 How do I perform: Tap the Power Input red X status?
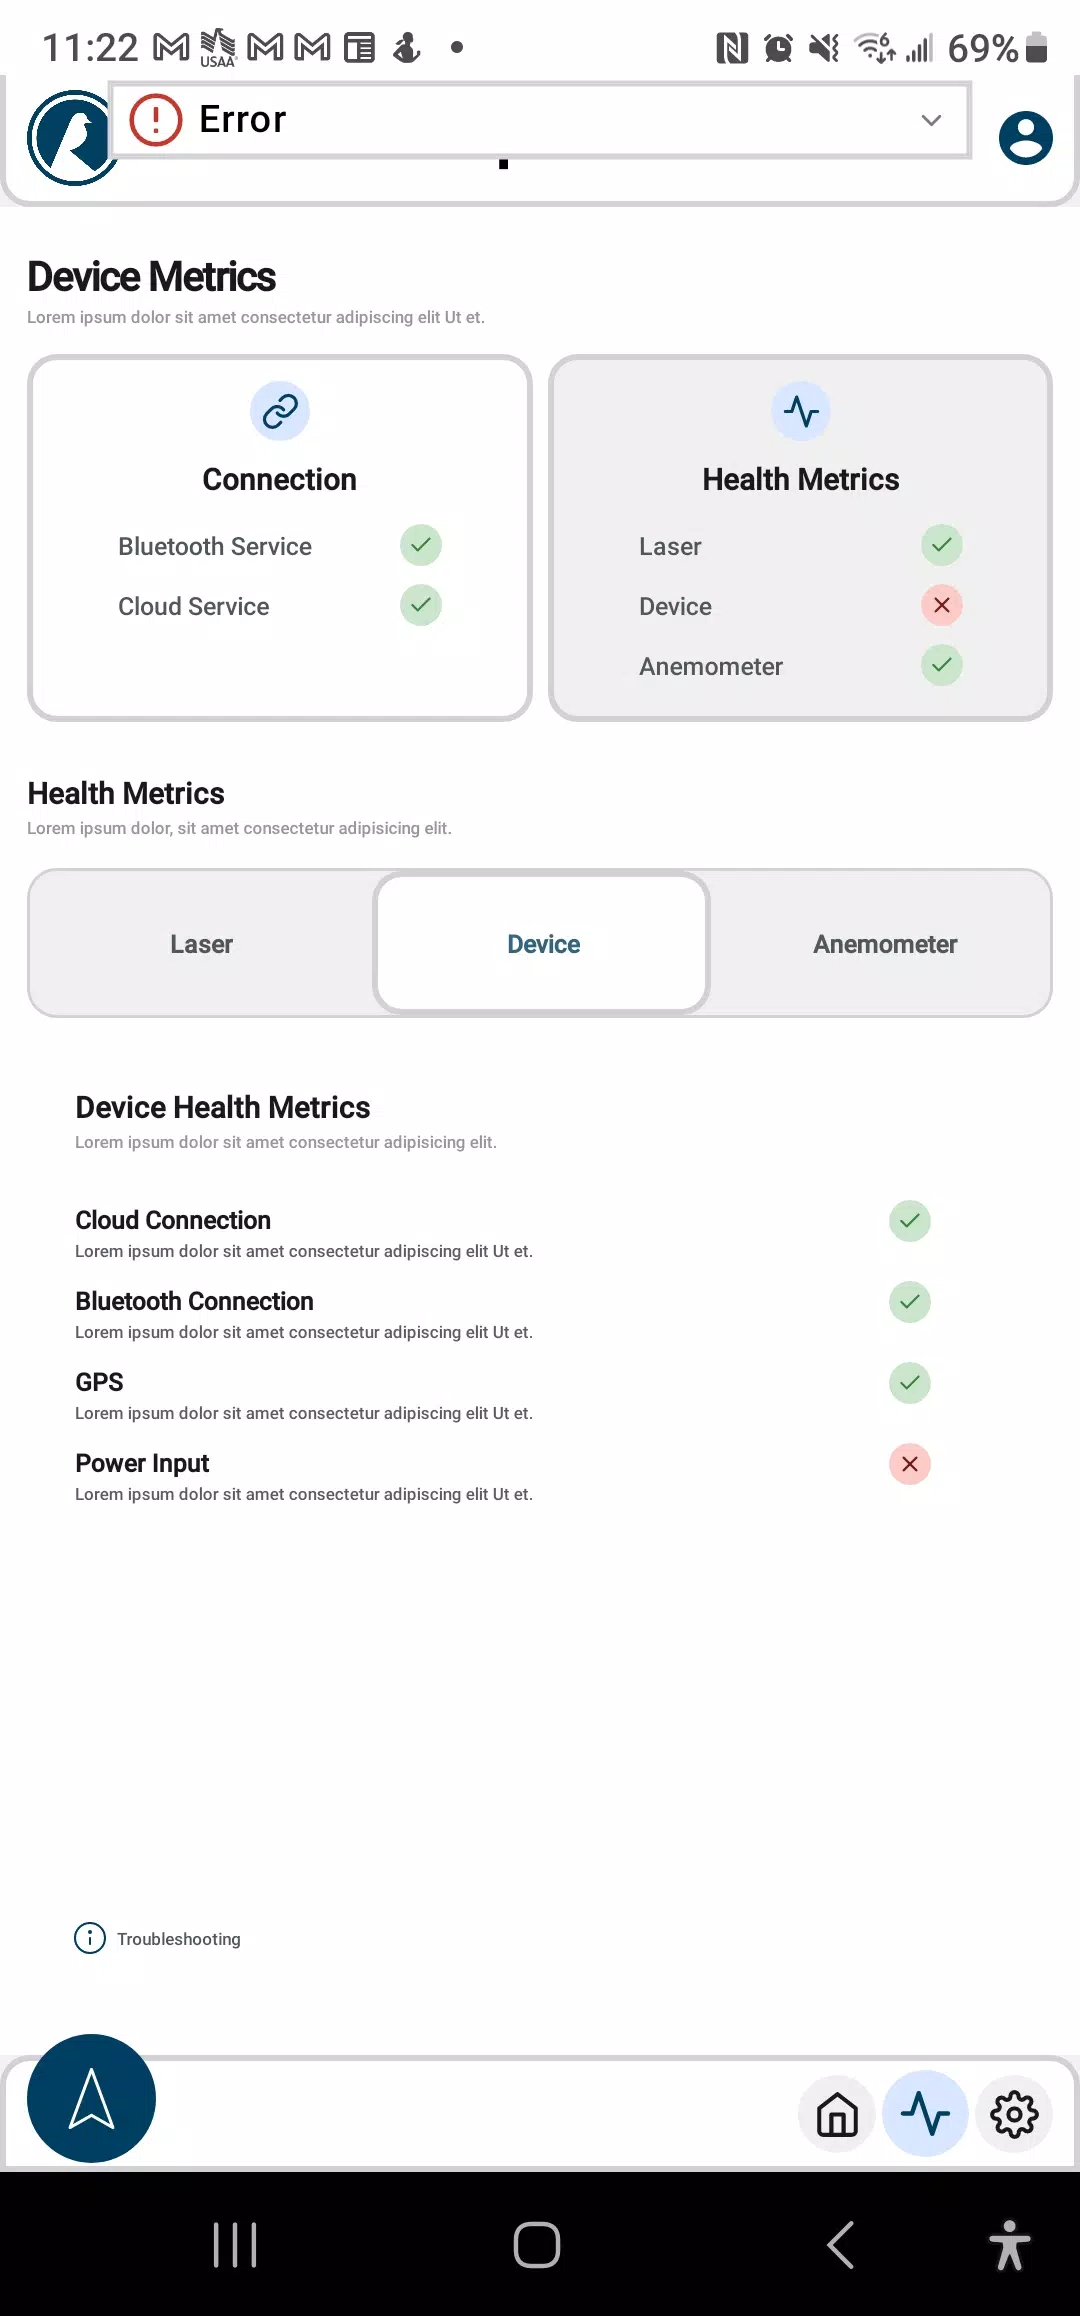coord(910,1464)
